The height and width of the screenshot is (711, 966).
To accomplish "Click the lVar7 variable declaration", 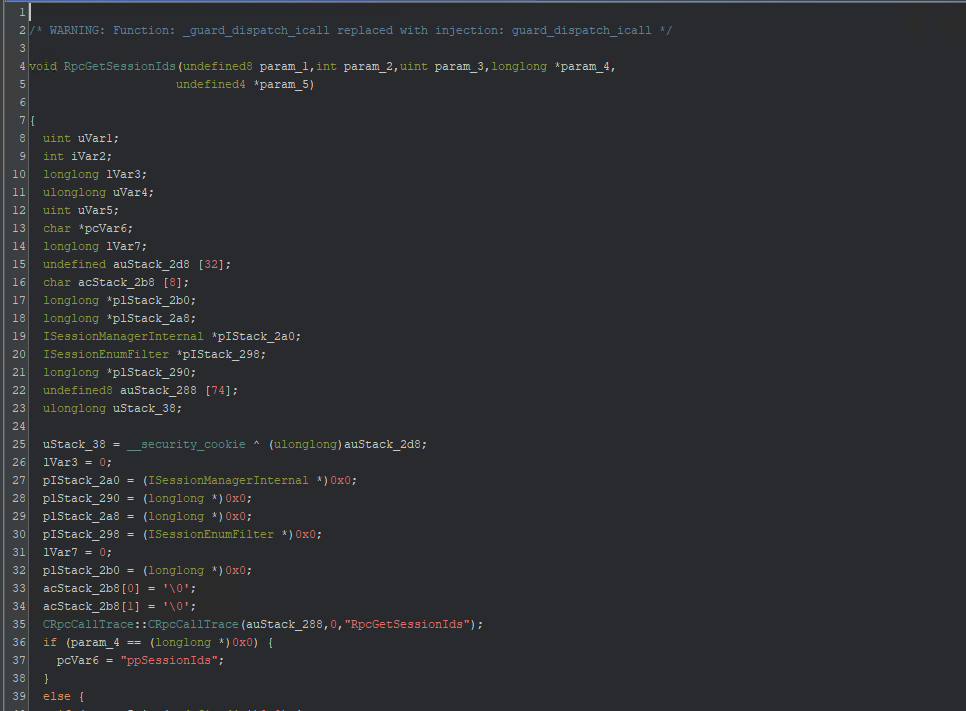I will click(x=95, y=246).
